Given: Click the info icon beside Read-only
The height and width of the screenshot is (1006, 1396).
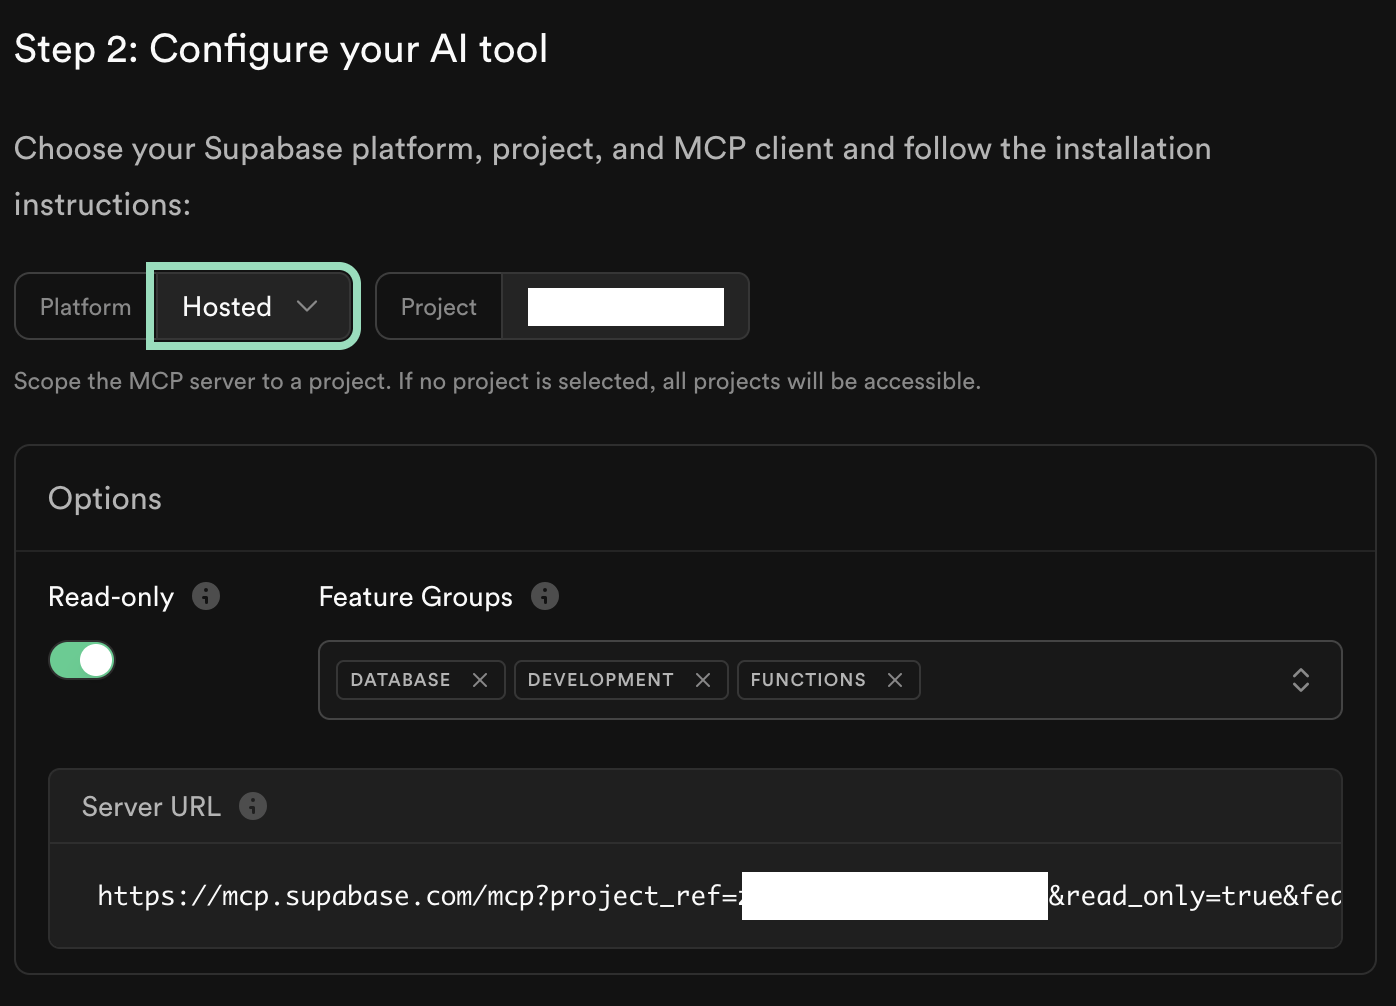Looking at the screenshot, I should (x=206, y=596).
